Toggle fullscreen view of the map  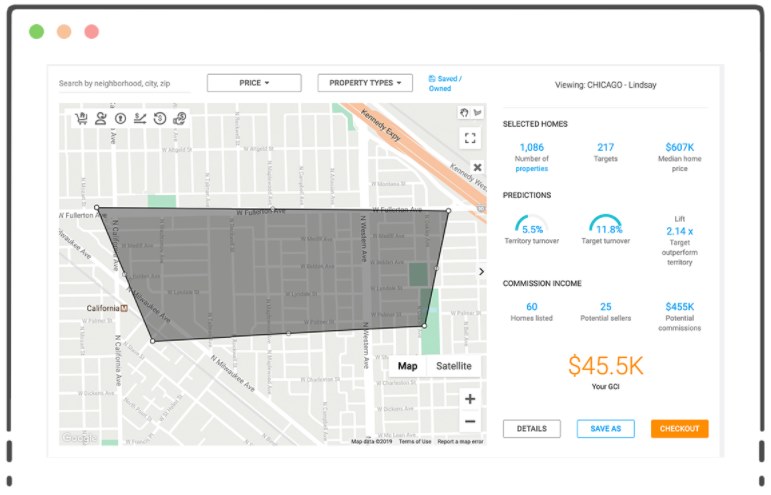471,138
